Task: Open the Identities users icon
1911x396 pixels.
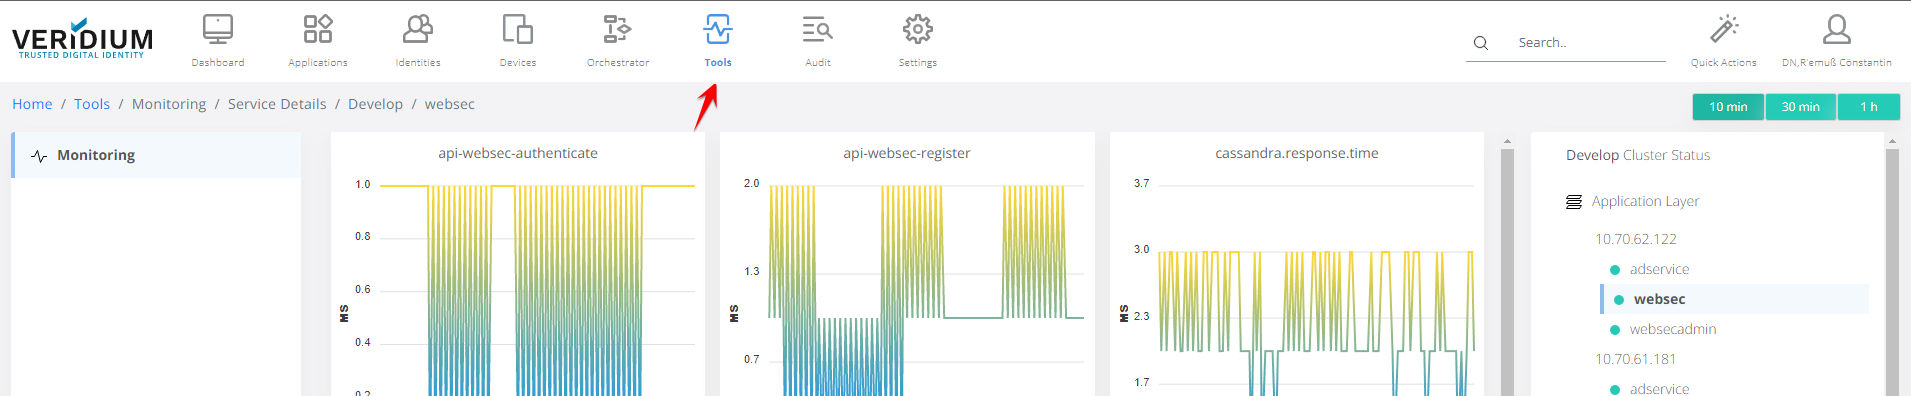Action: click(418, 29)
